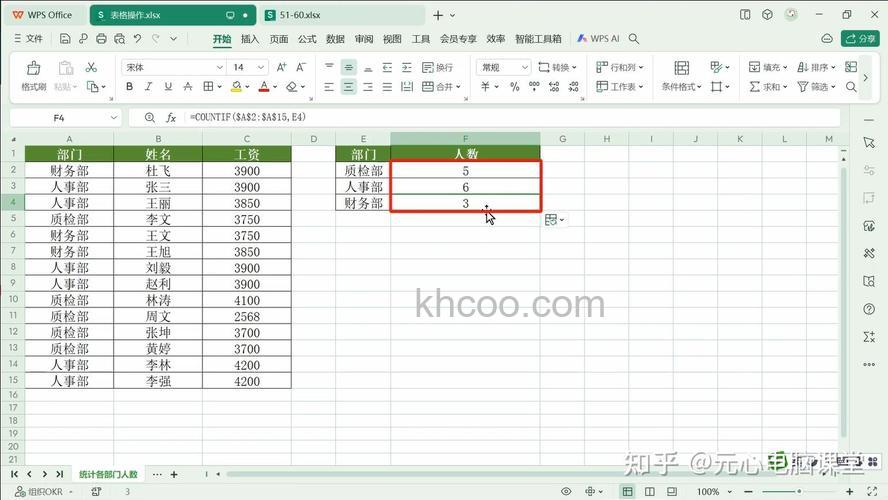The width and height of the screenshot is (888, 500).
Task: Click the cloud sync icon near Share
Action: point(827,39)
